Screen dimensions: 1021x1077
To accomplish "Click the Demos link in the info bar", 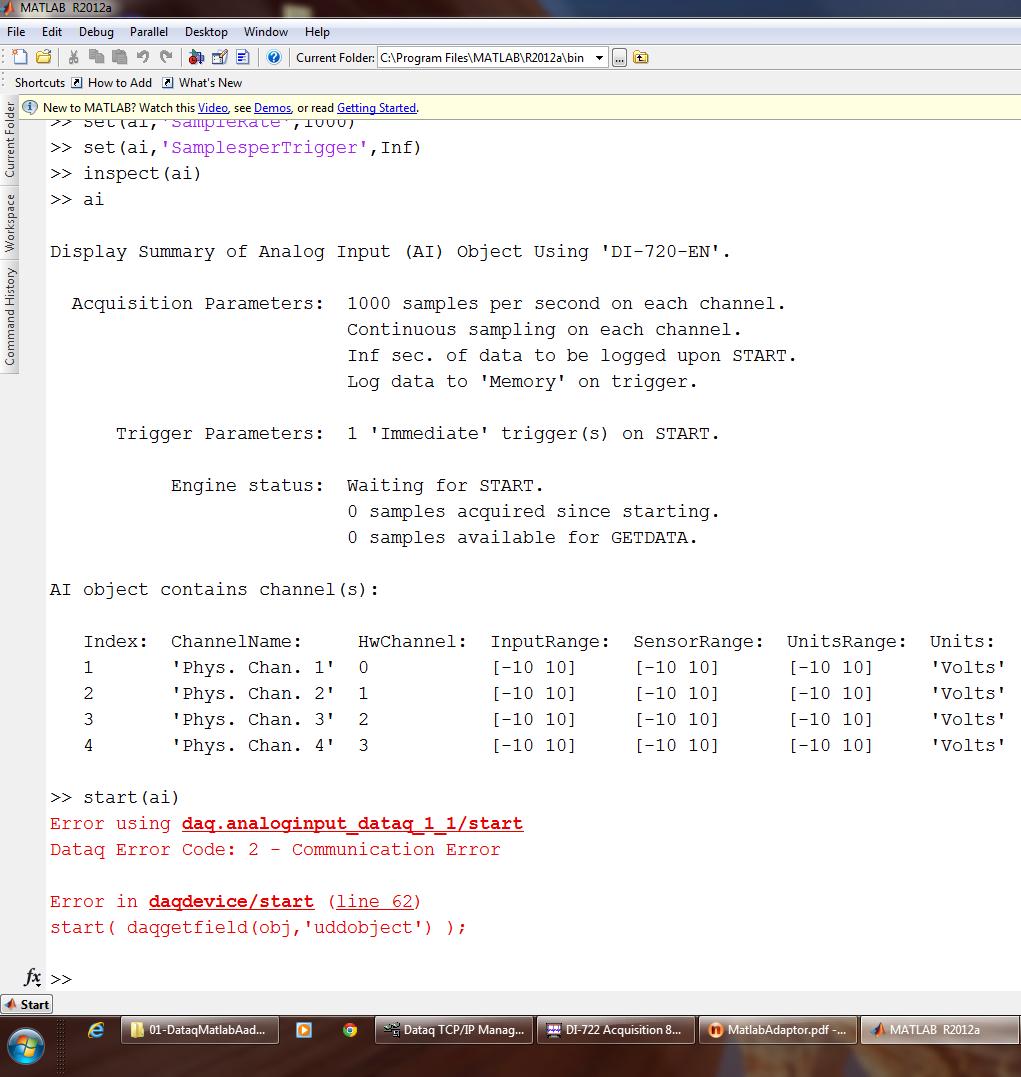I will (x=272, y=108).
